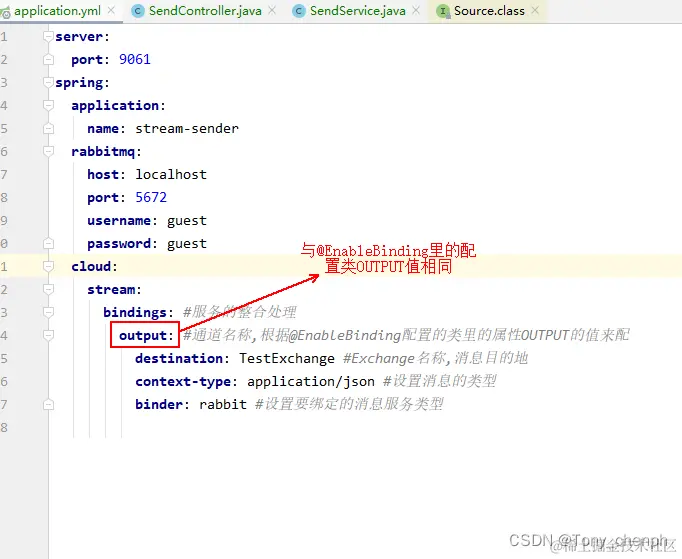Click the cloud key
The width and height of the screenshot is (682, 559).
(91, 267)
